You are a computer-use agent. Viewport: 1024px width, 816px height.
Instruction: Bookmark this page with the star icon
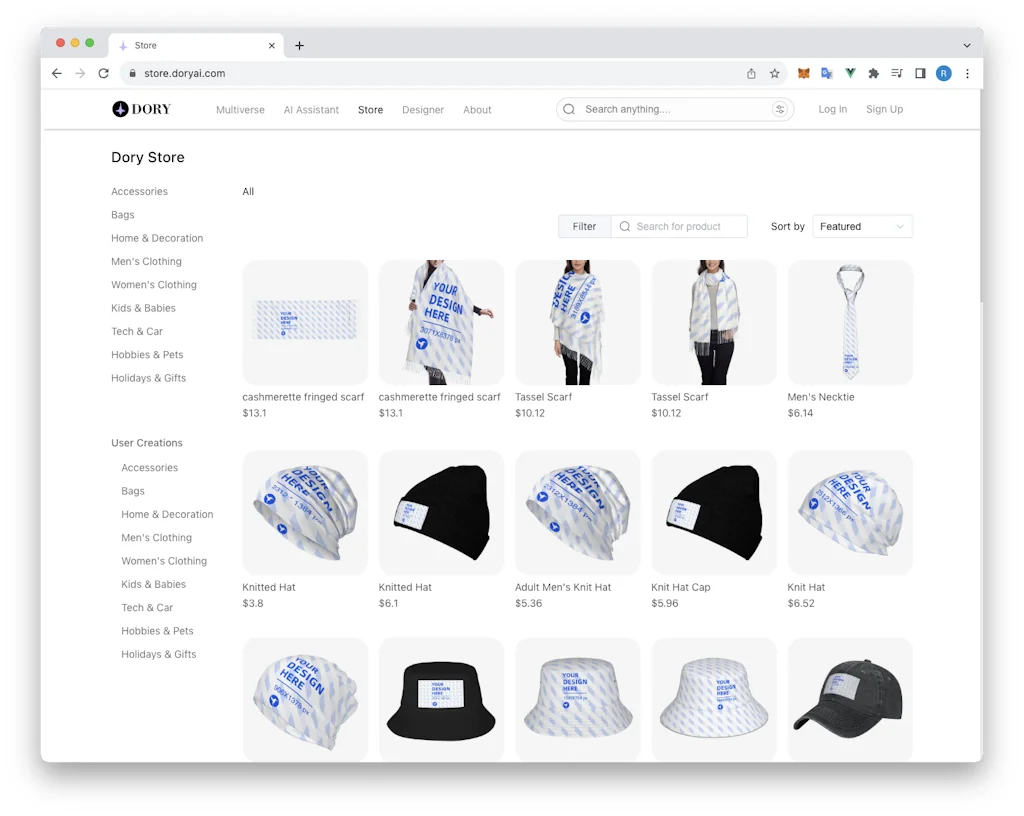(x=774, y=74)
